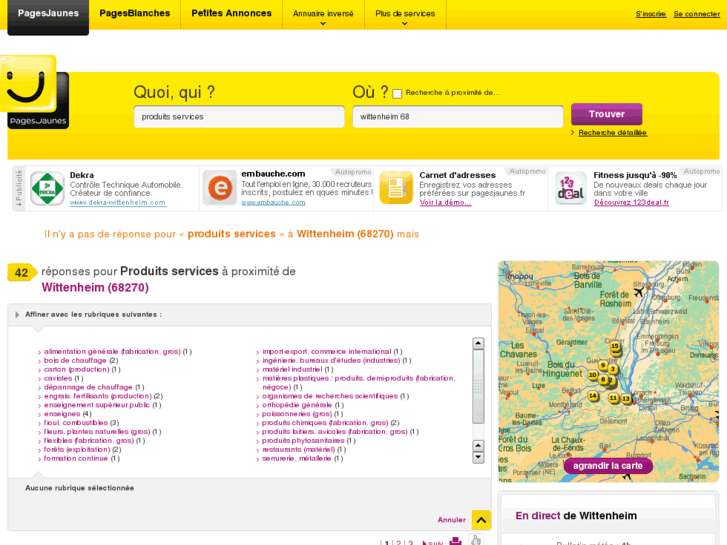727x545 pixels.
Task: Open the Petites Annonces tab
Action: pos(231,13)
